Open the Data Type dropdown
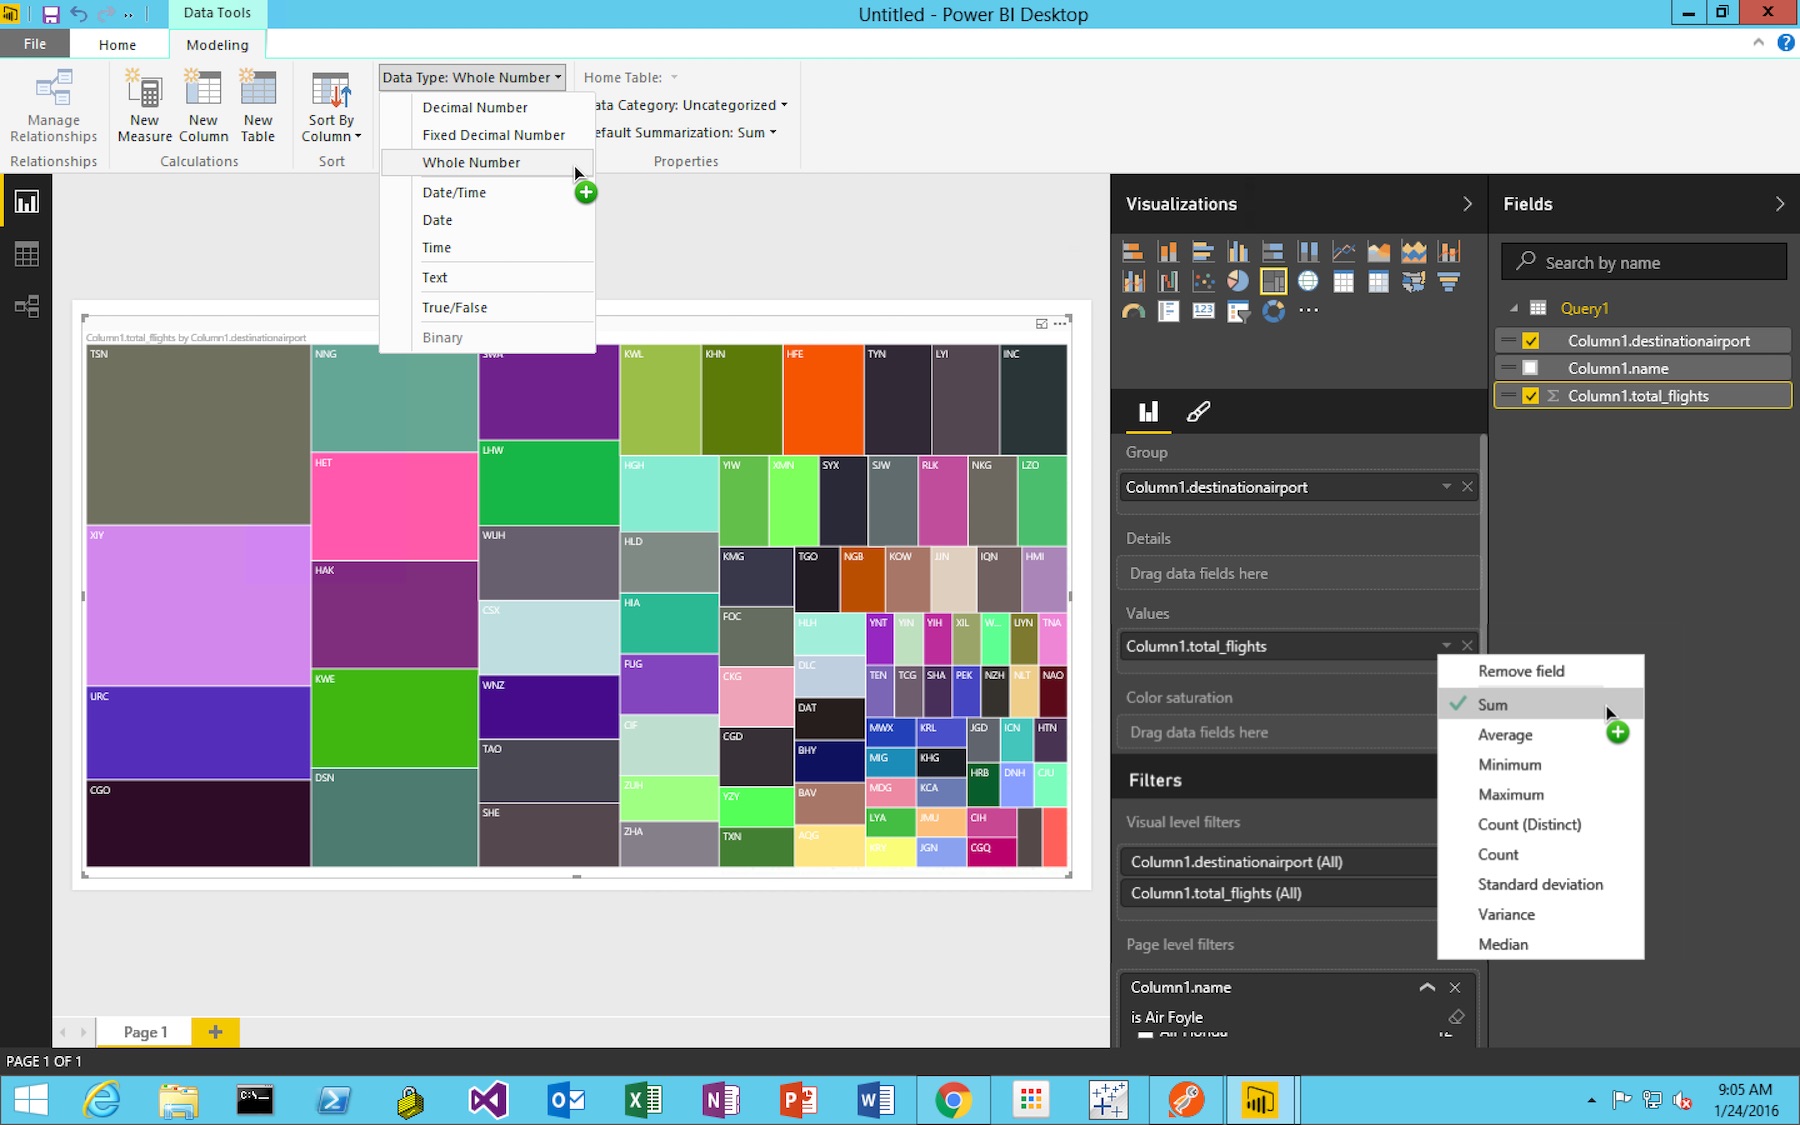The height and width of the screenshot is (1125, 1800). pos(472,77)
